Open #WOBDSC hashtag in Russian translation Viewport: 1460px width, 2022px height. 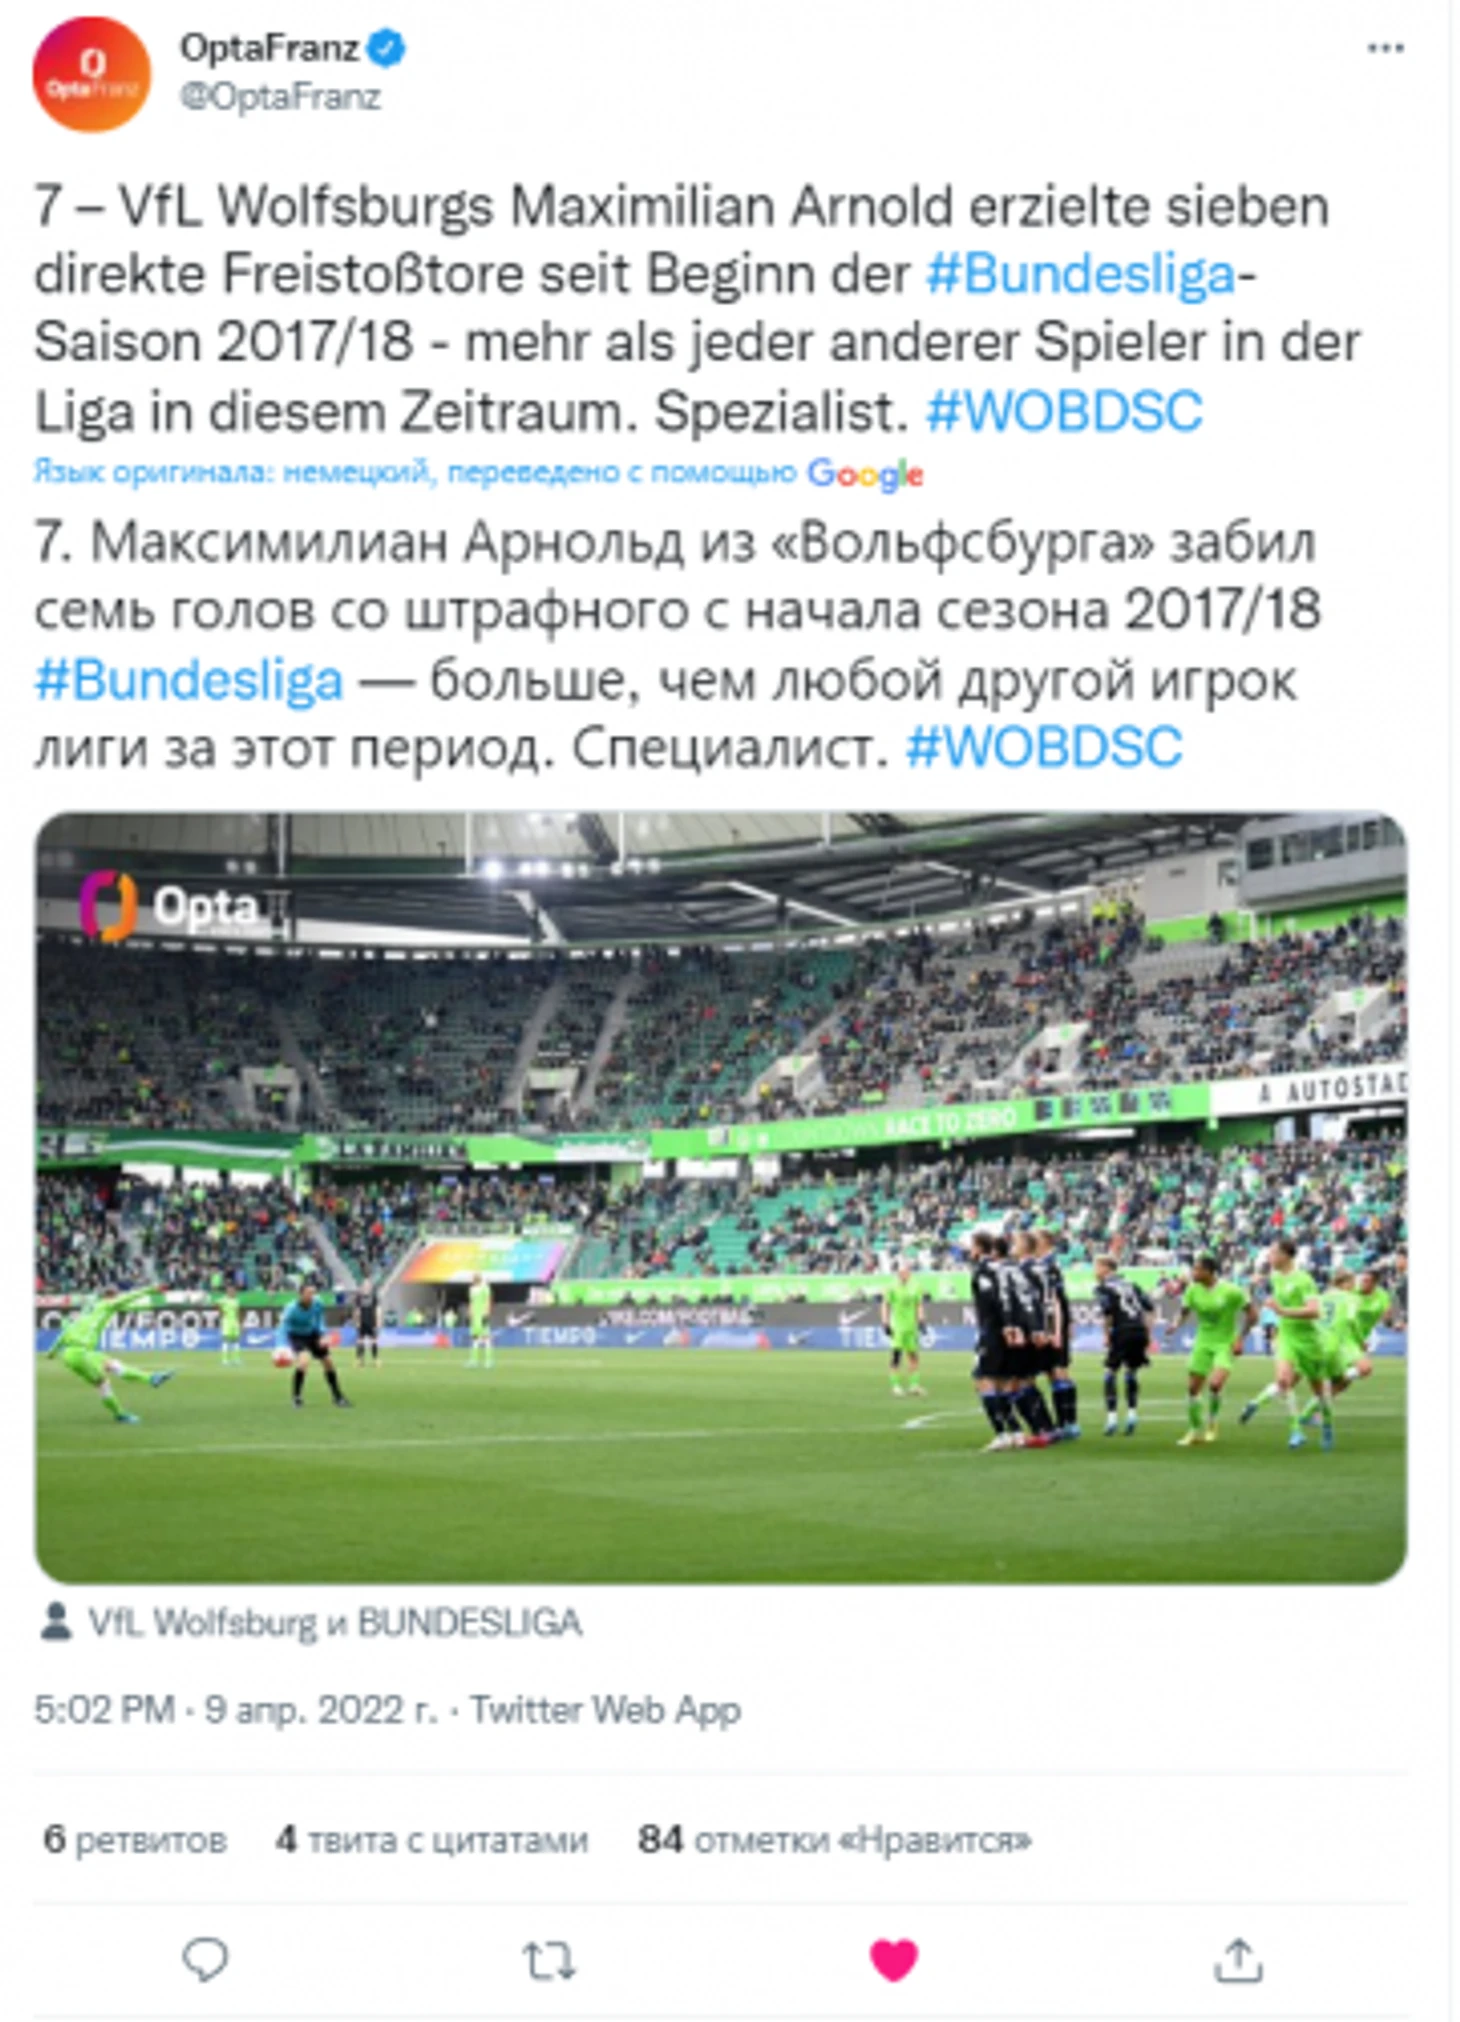1043,748
